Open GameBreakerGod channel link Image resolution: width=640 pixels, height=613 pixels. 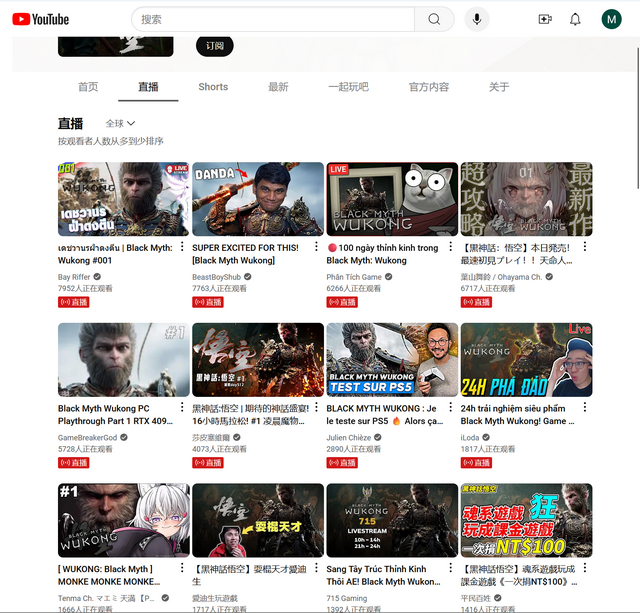[87, 438]
